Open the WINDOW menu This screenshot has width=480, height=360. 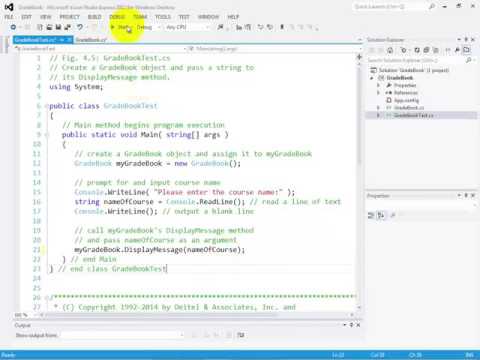pos(209,17)
